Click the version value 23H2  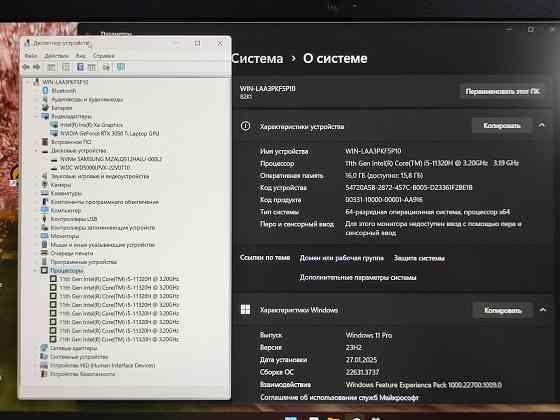click(354, 348)
